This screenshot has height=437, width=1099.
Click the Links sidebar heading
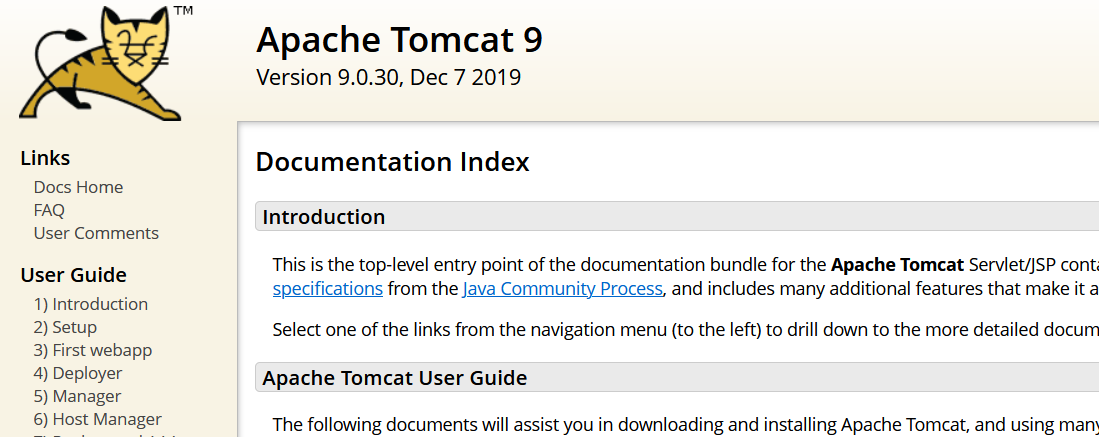[46, 159]
